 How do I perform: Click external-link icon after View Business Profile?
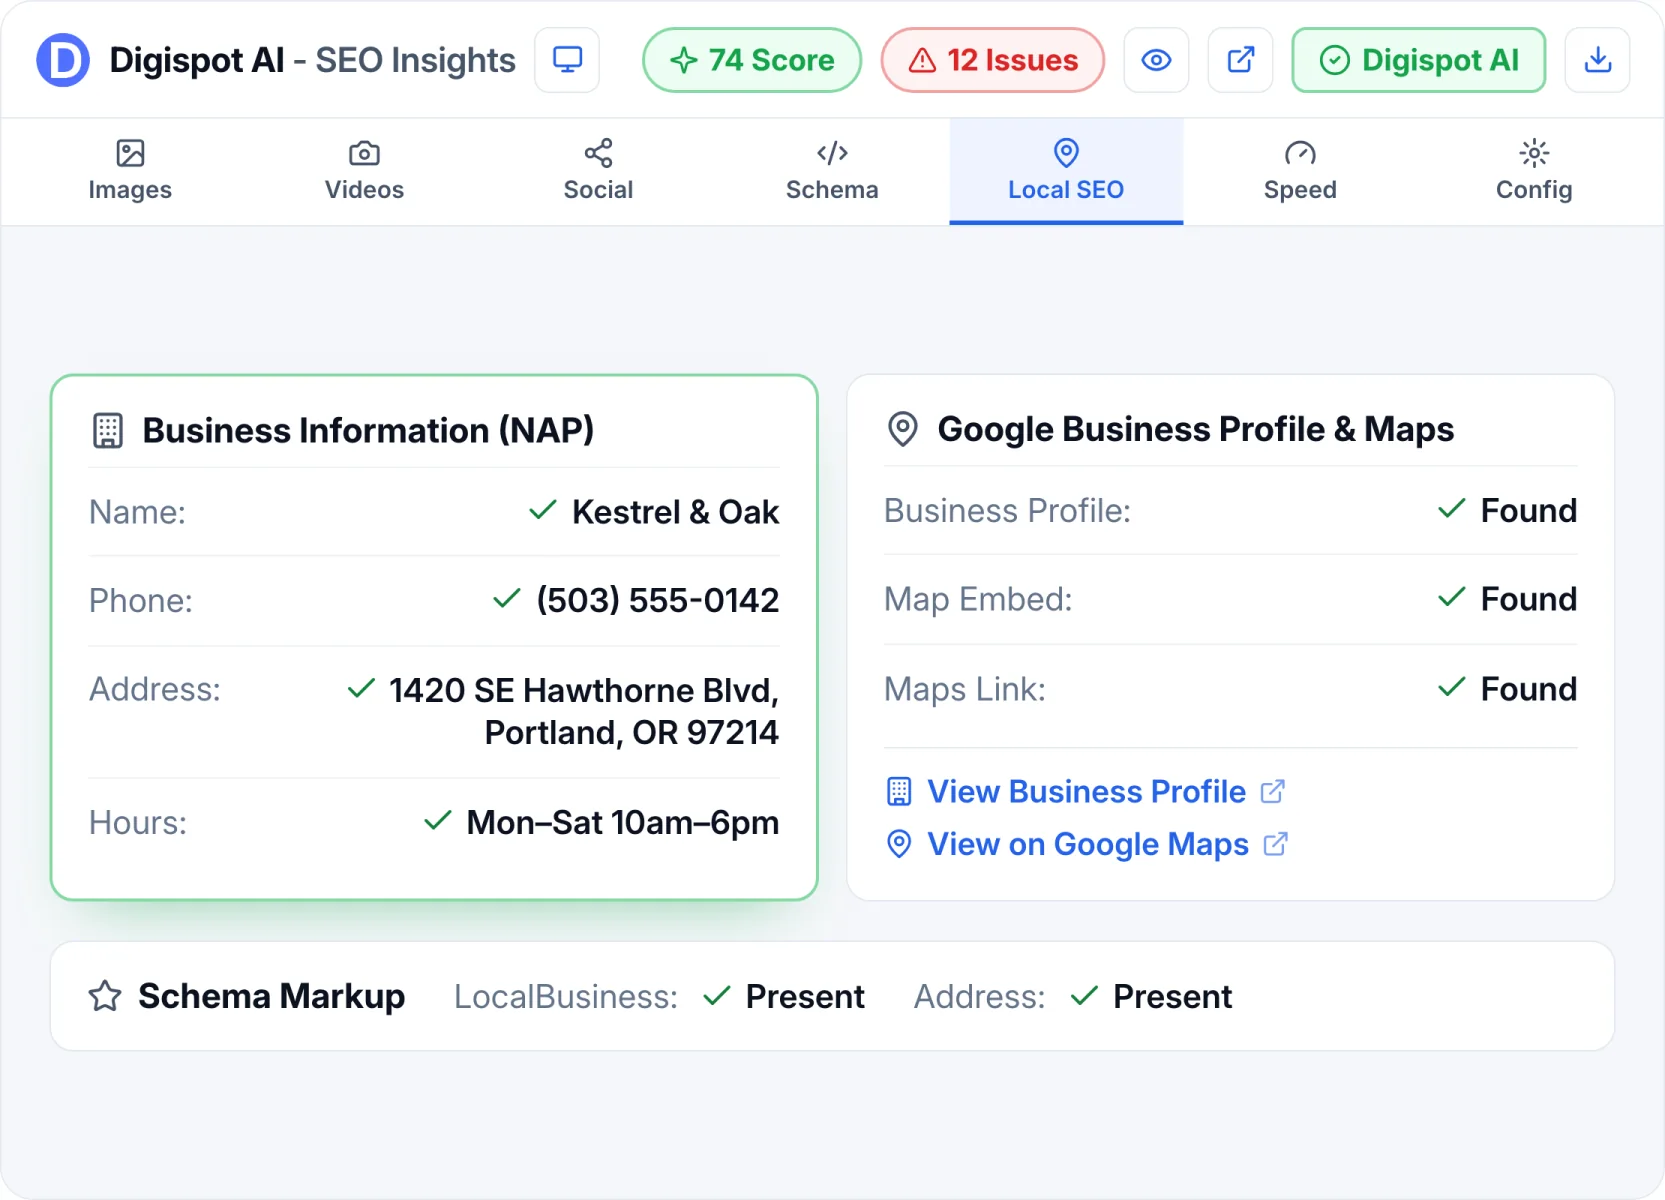click(x=1272, y=791)
